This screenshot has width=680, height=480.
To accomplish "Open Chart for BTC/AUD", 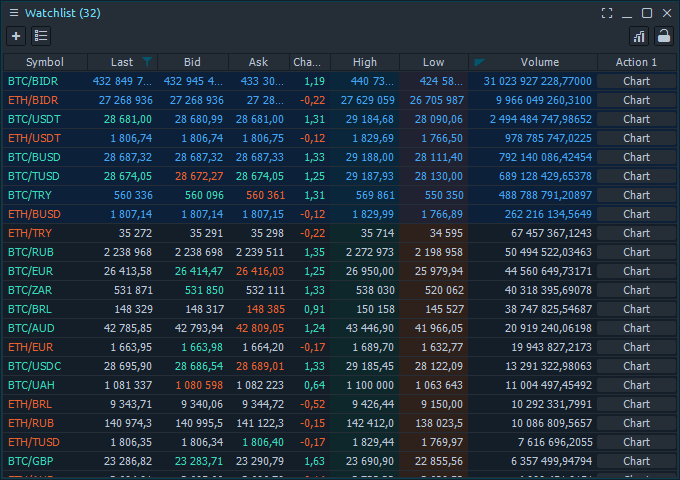I will 636,328.
